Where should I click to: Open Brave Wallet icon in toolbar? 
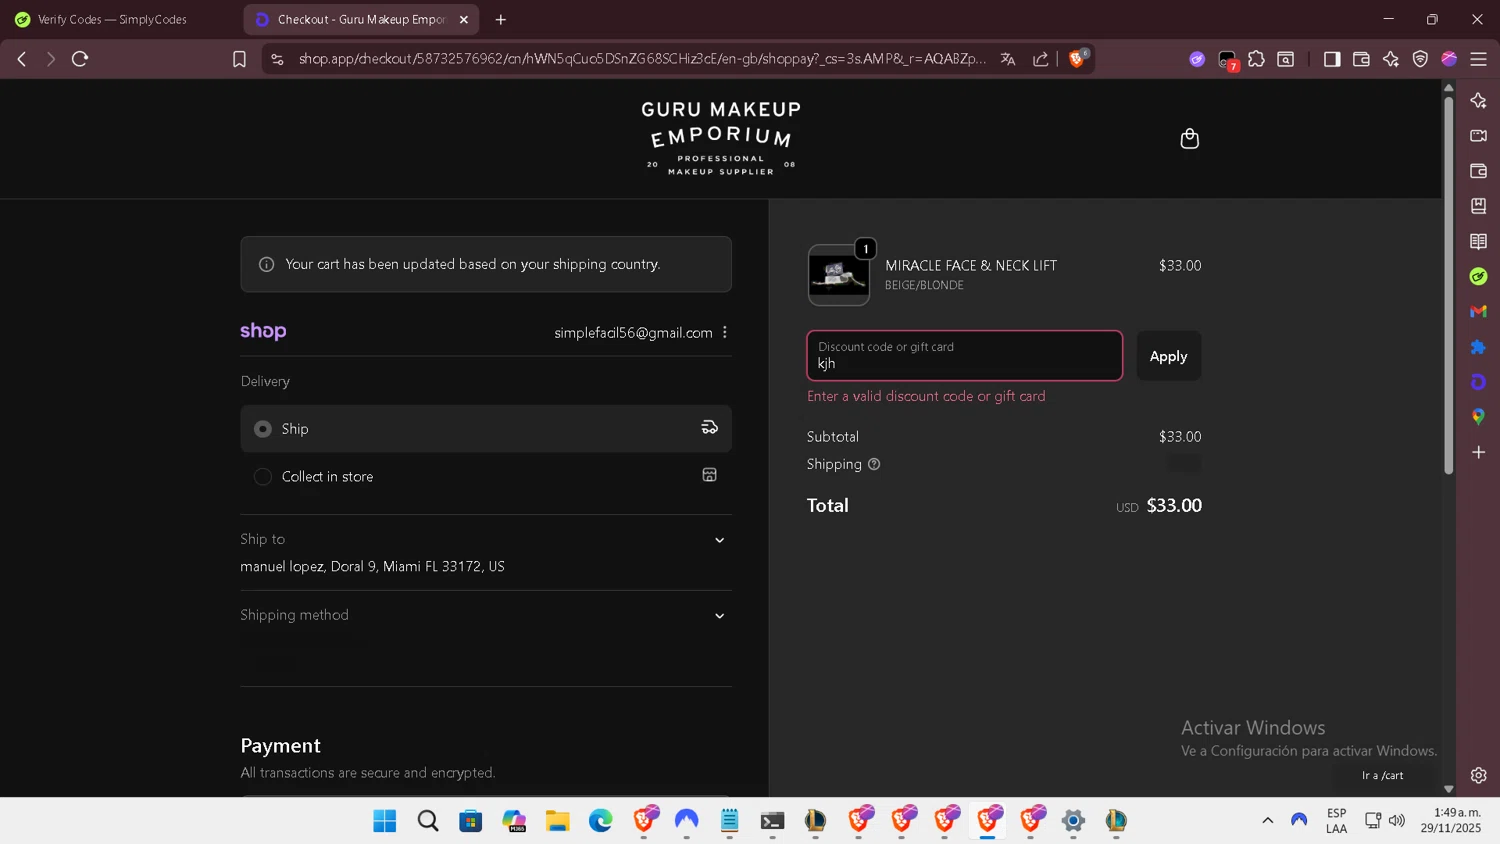pos(1361,59)
